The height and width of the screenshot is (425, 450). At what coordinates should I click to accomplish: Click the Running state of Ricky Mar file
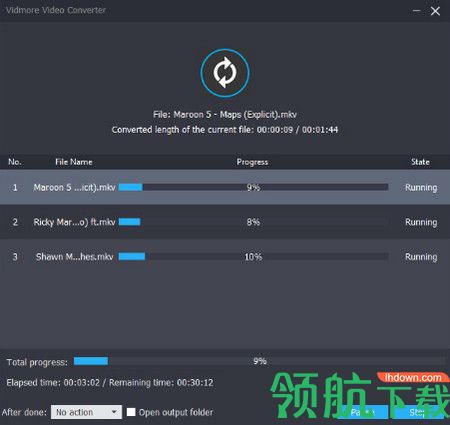(421, 222)
